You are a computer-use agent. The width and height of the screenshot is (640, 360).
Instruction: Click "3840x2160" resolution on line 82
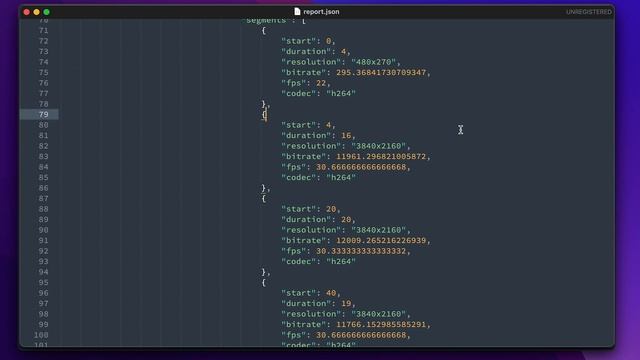tap(378, 146)
